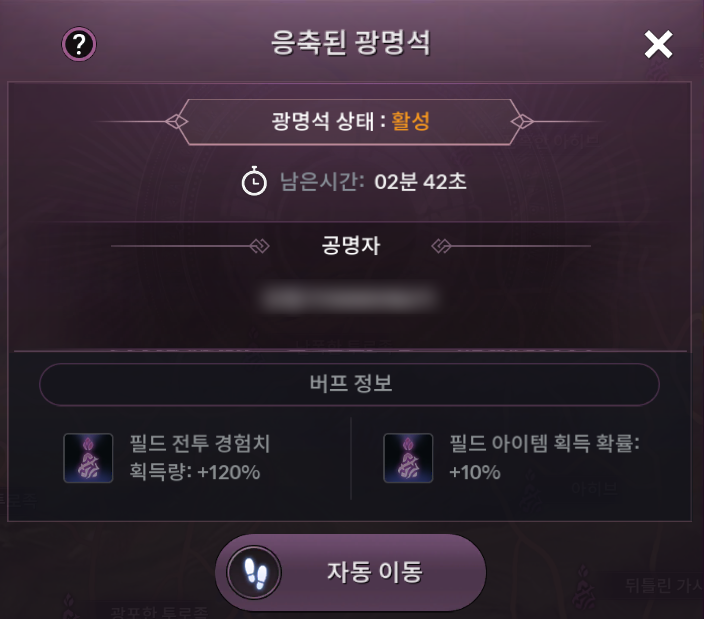The width and height of the screenshot is (704, 619).
Task: Click the stopwatch icon beside 남은시간
Action: [254, 182]
